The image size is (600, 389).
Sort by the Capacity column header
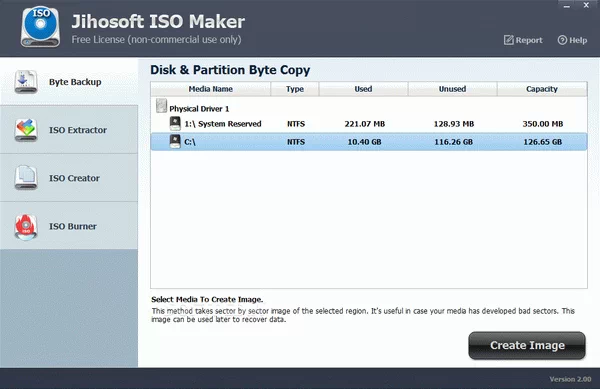click(542, 89)
